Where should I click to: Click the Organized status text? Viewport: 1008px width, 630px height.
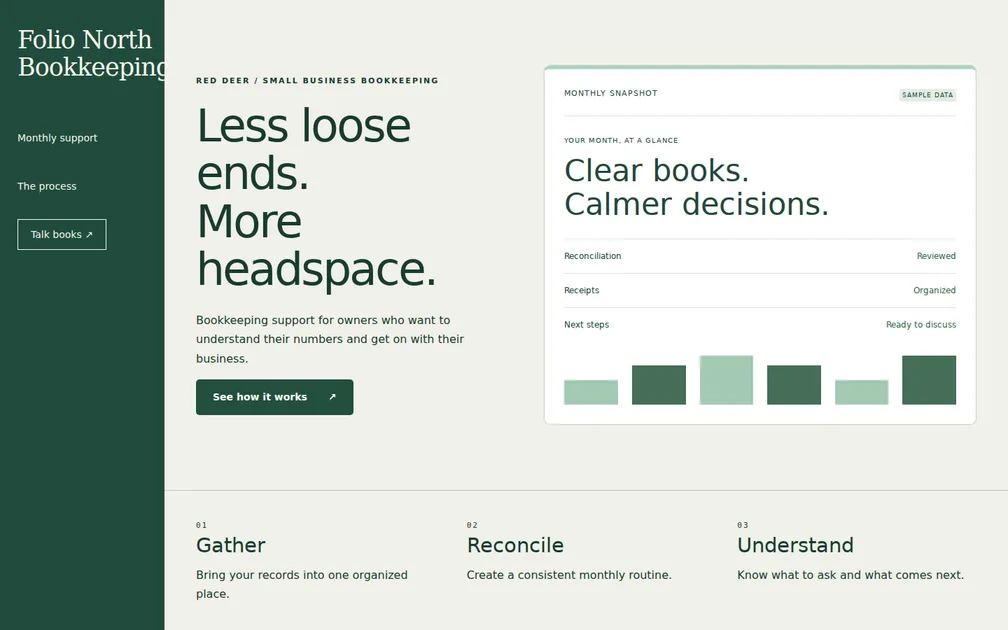click(x=934, y=290)
